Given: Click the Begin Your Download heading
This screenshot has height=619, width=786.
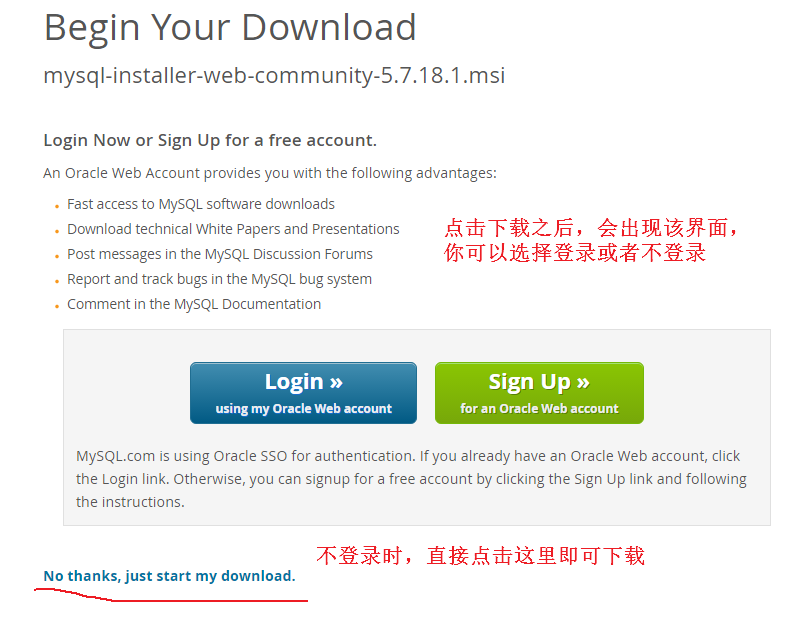Looking at the screenshot, I should click(230, 28).
